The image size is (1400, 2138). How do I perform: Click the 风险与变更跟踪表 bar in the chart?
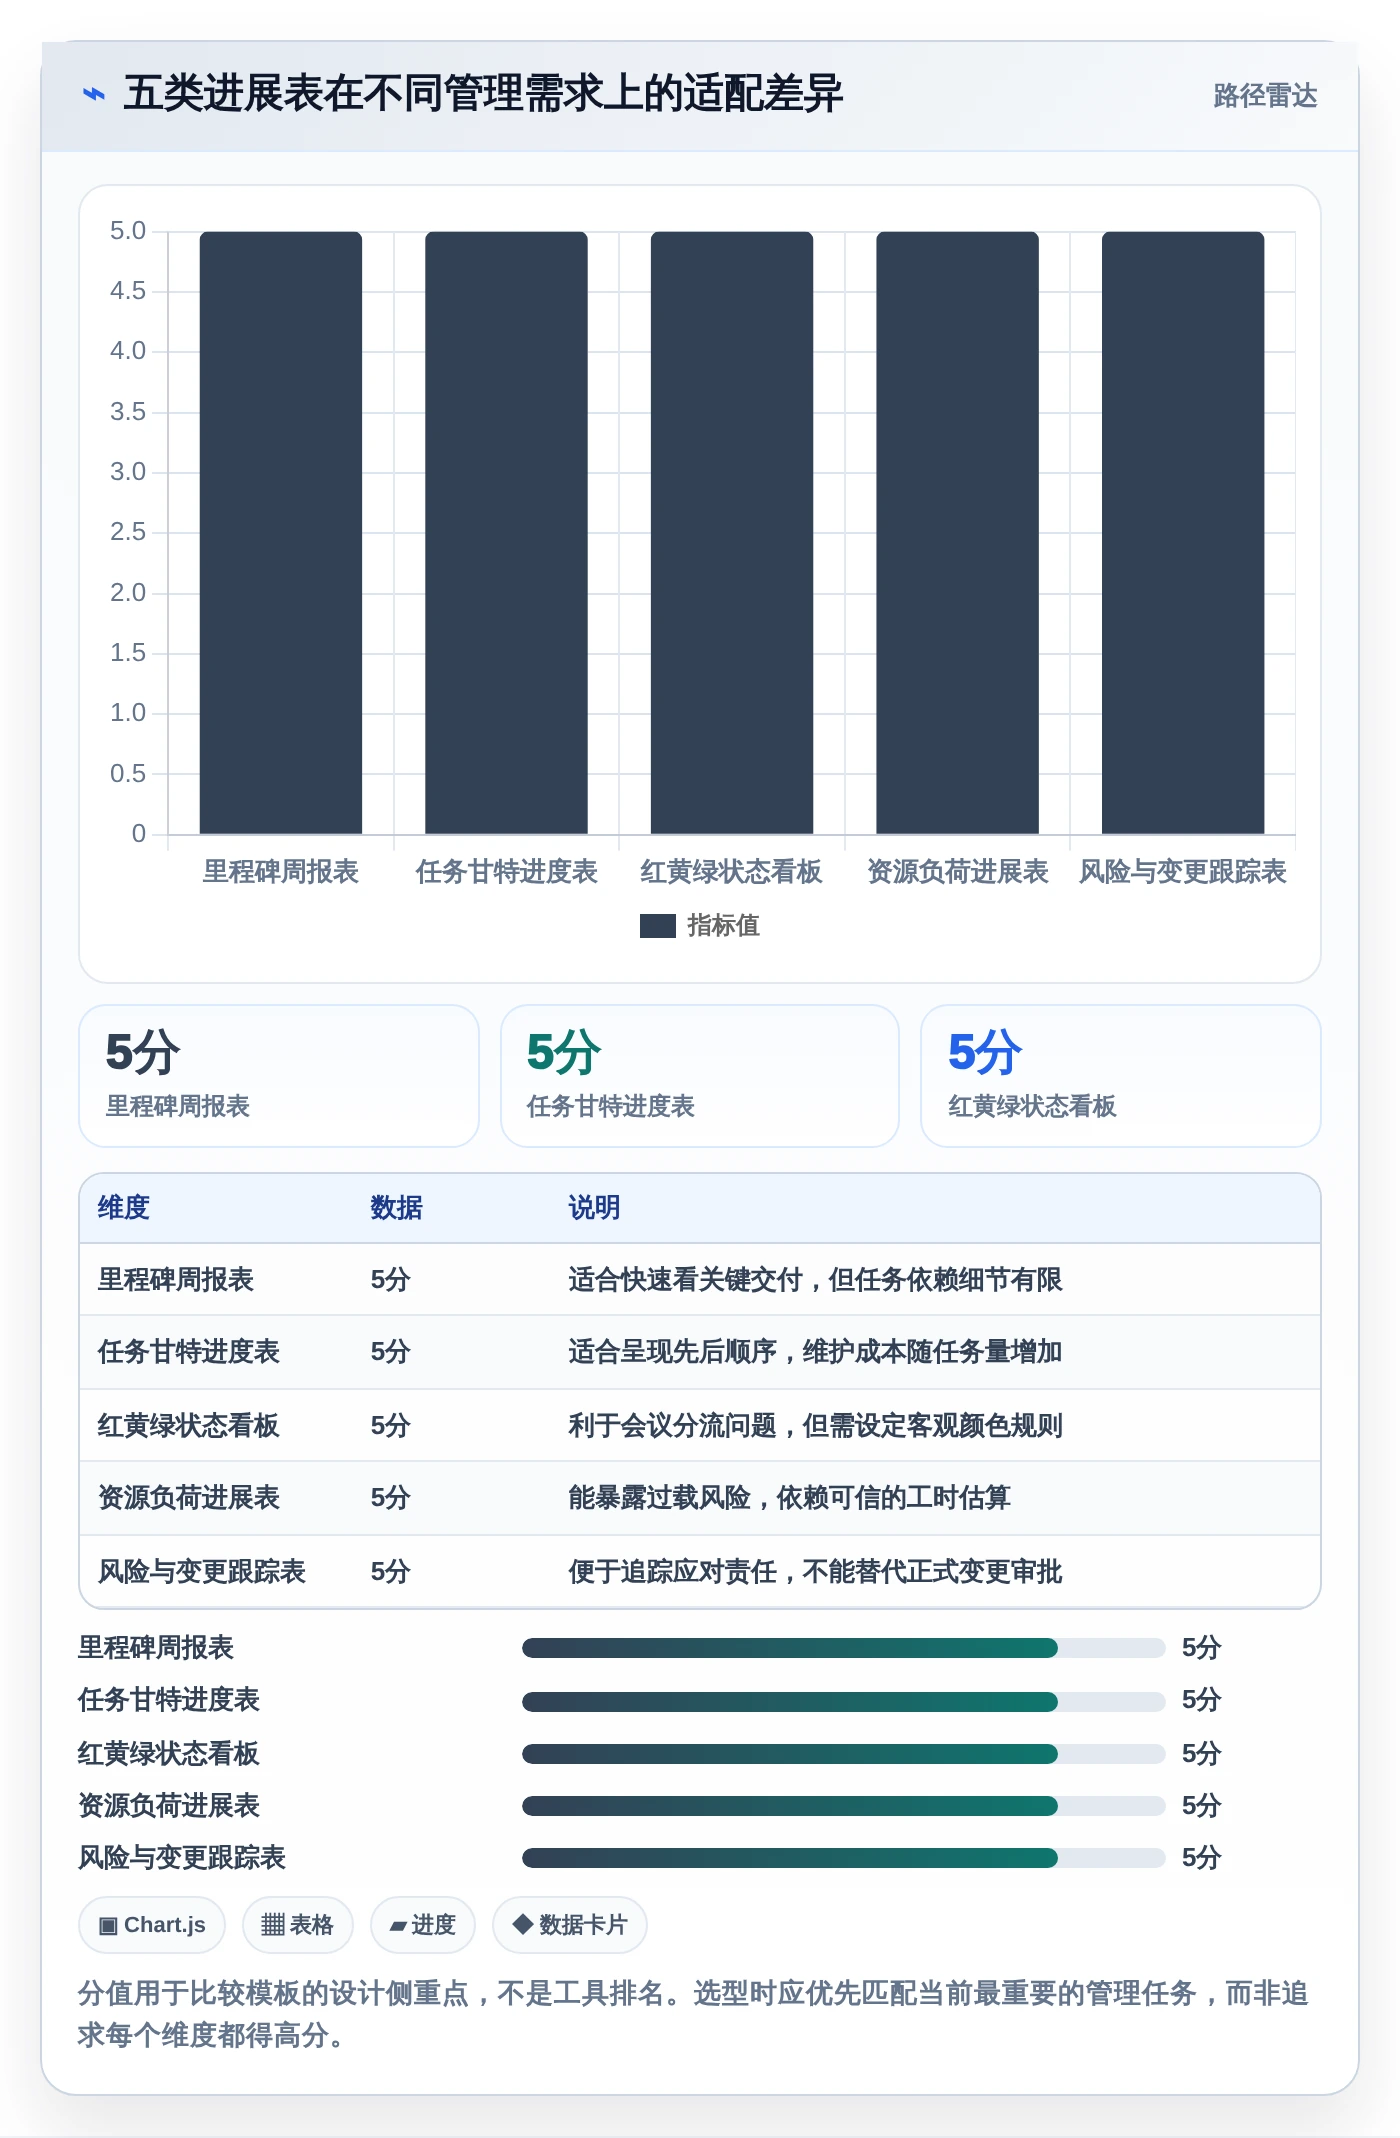[x=1183, y=533]
